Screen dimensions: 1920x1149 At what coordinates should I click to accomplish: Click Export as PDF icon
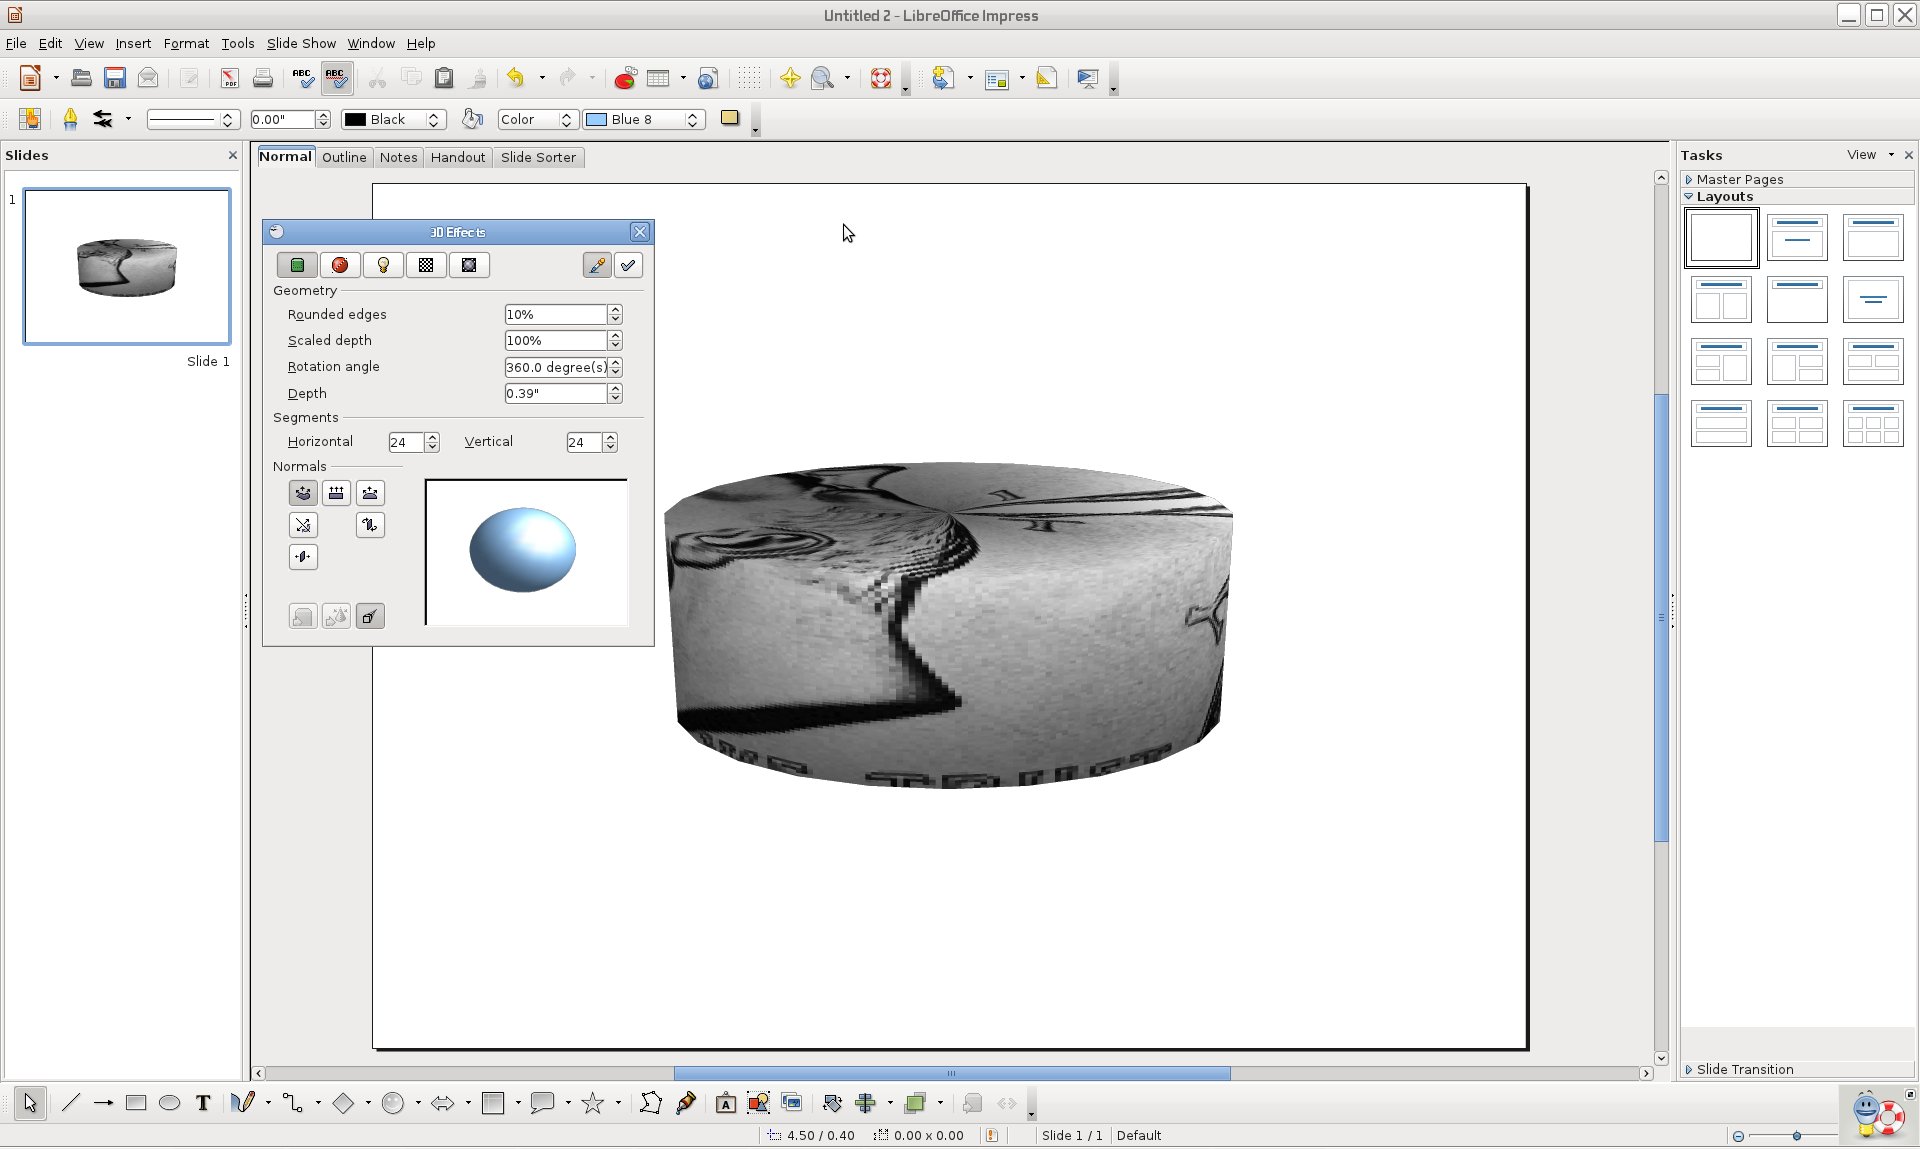tap(229, 78)
